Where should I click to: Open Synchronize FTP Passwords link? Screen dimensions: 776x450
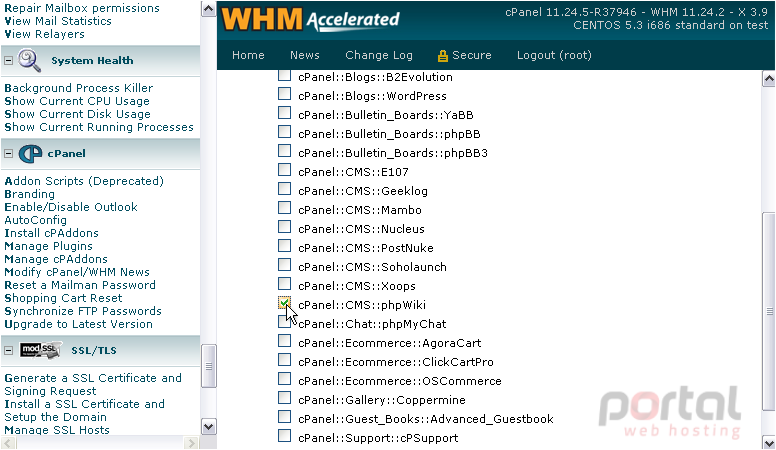[x=83, y=311]
